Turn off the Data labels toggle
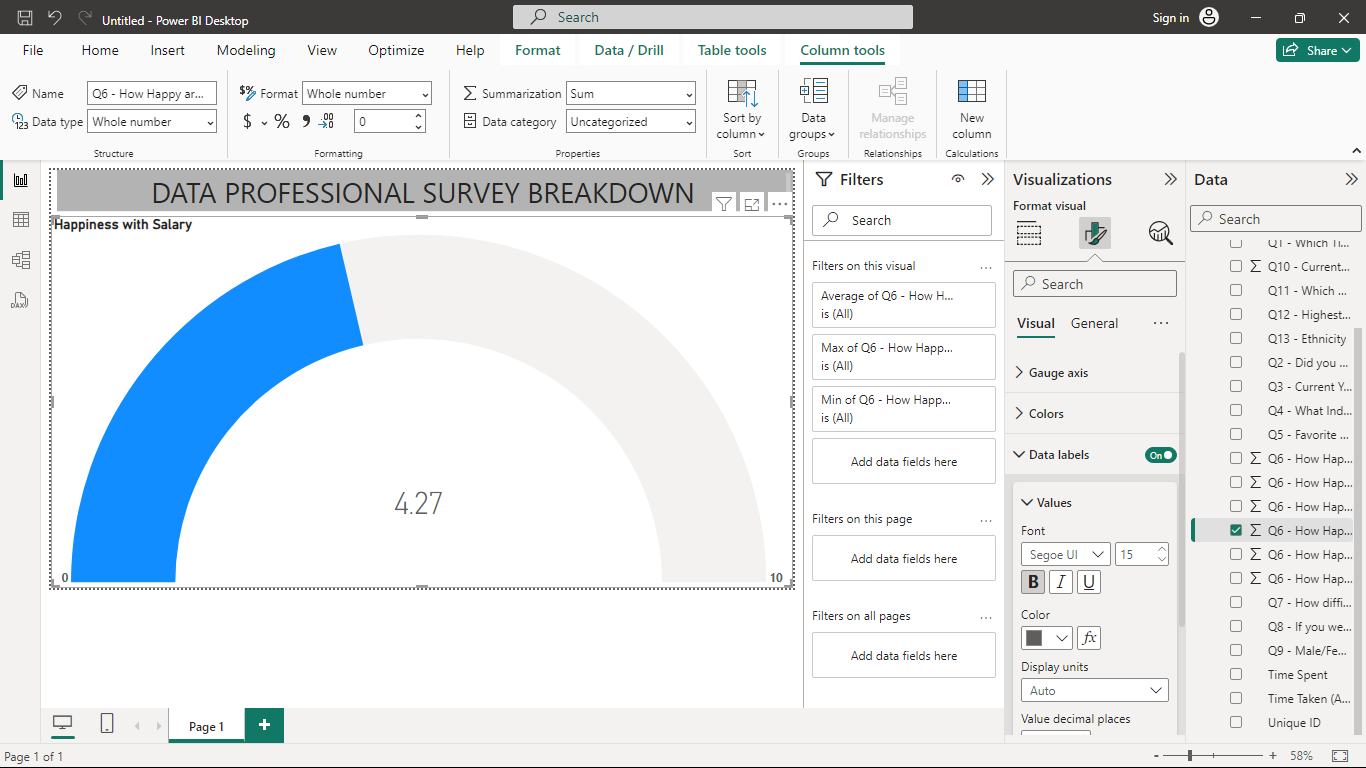1366x768 pixels. (1161, 455)
